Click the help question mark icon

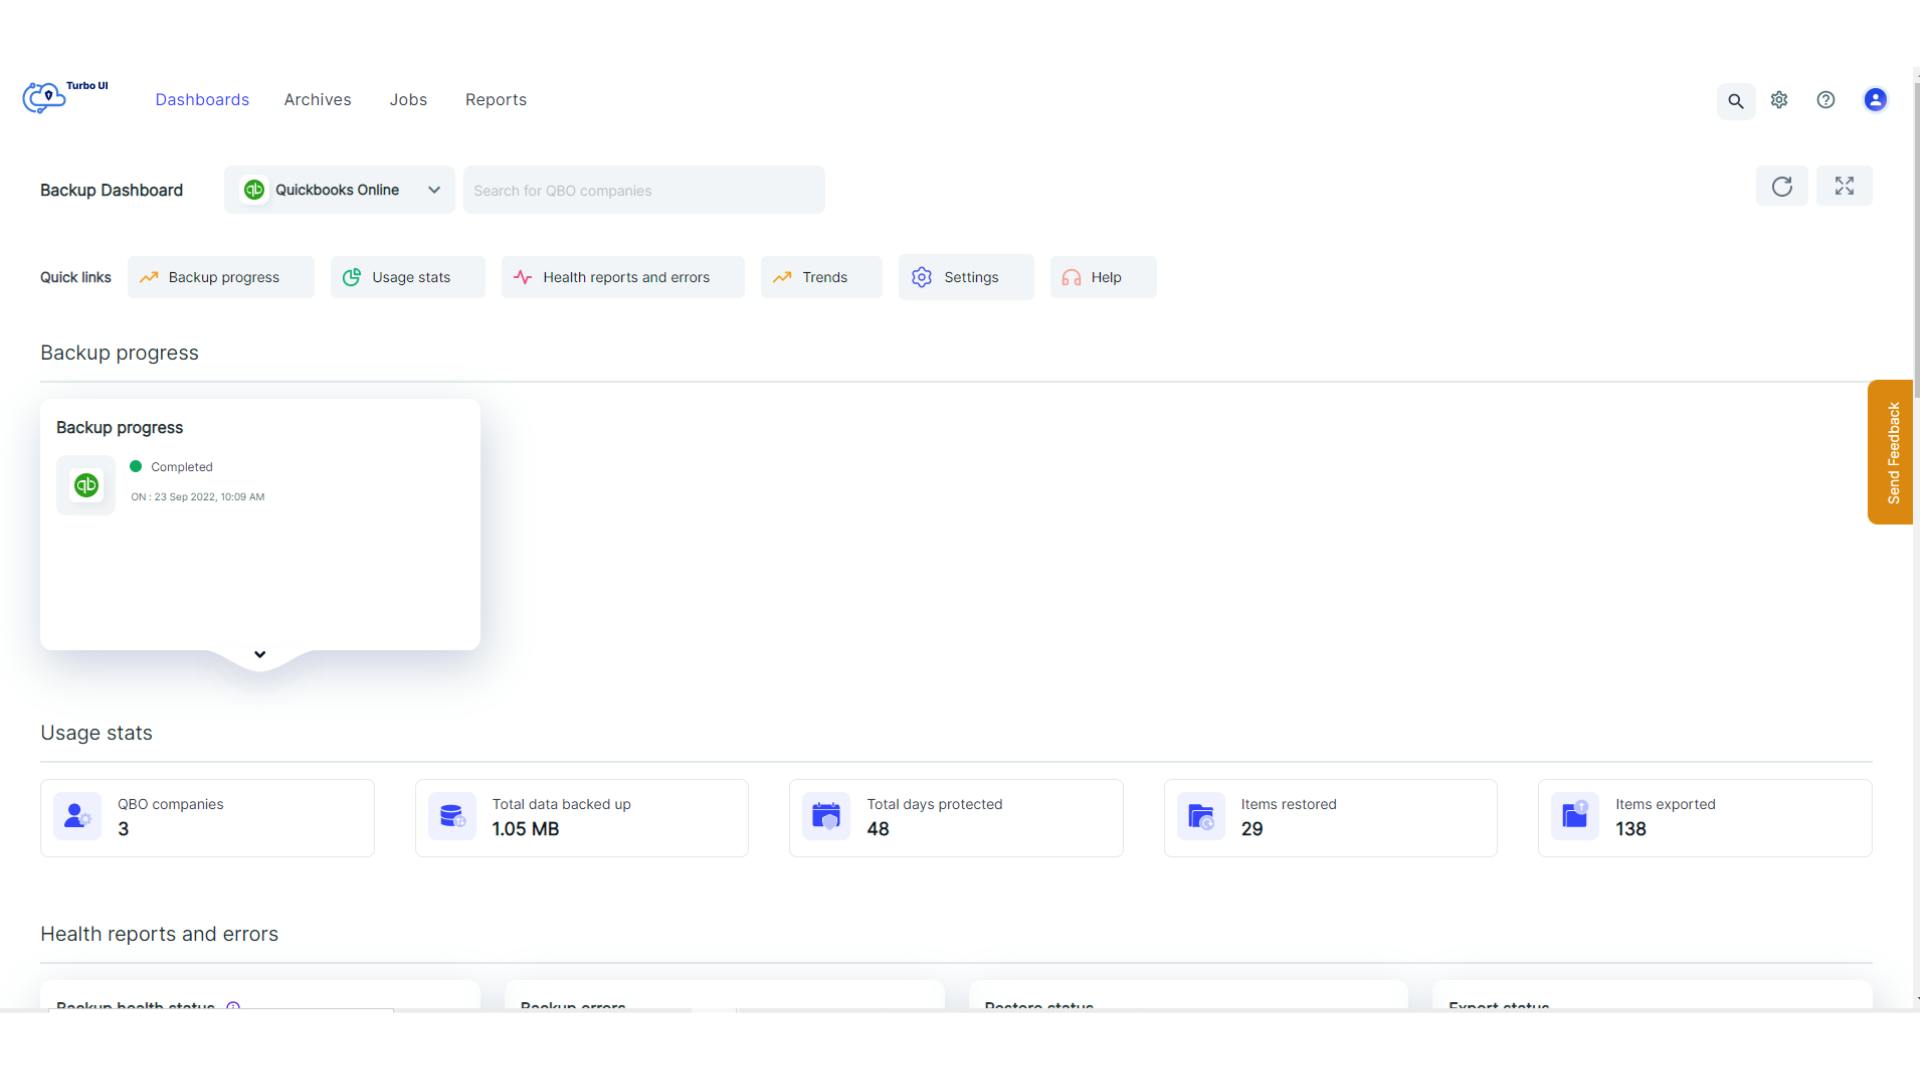[x=1826, y=100]
